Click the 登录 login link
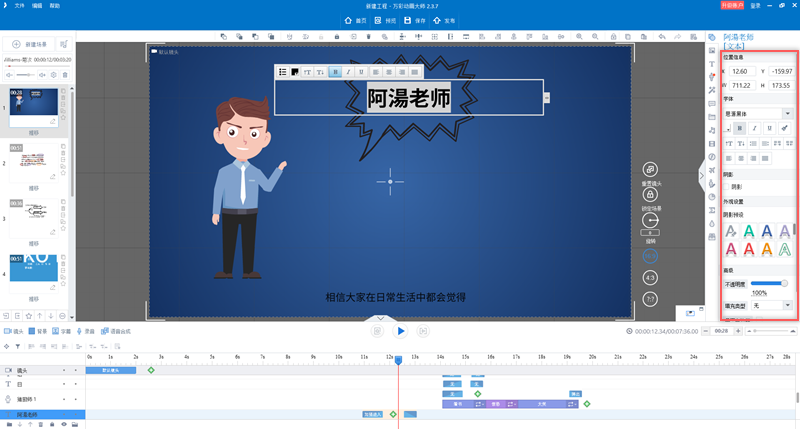800x429 pixels. tap(756, 6)
